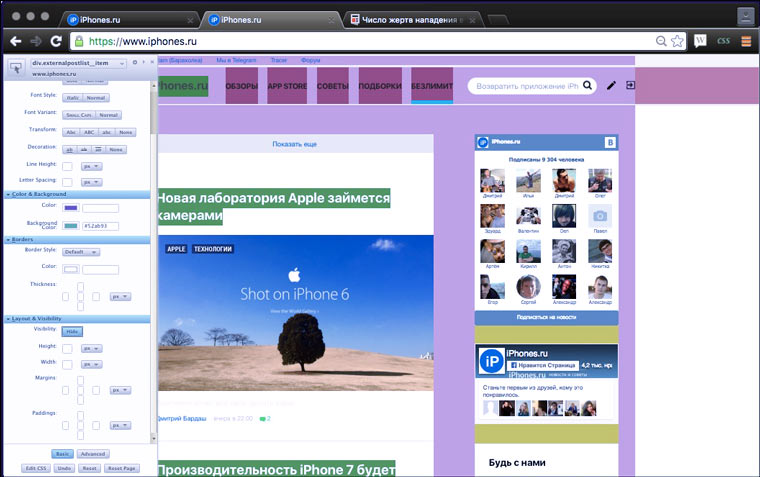Click the Background Color hex field #52ab93
Image resolution: width=760 pixels, height=477 pixels.
100,226
